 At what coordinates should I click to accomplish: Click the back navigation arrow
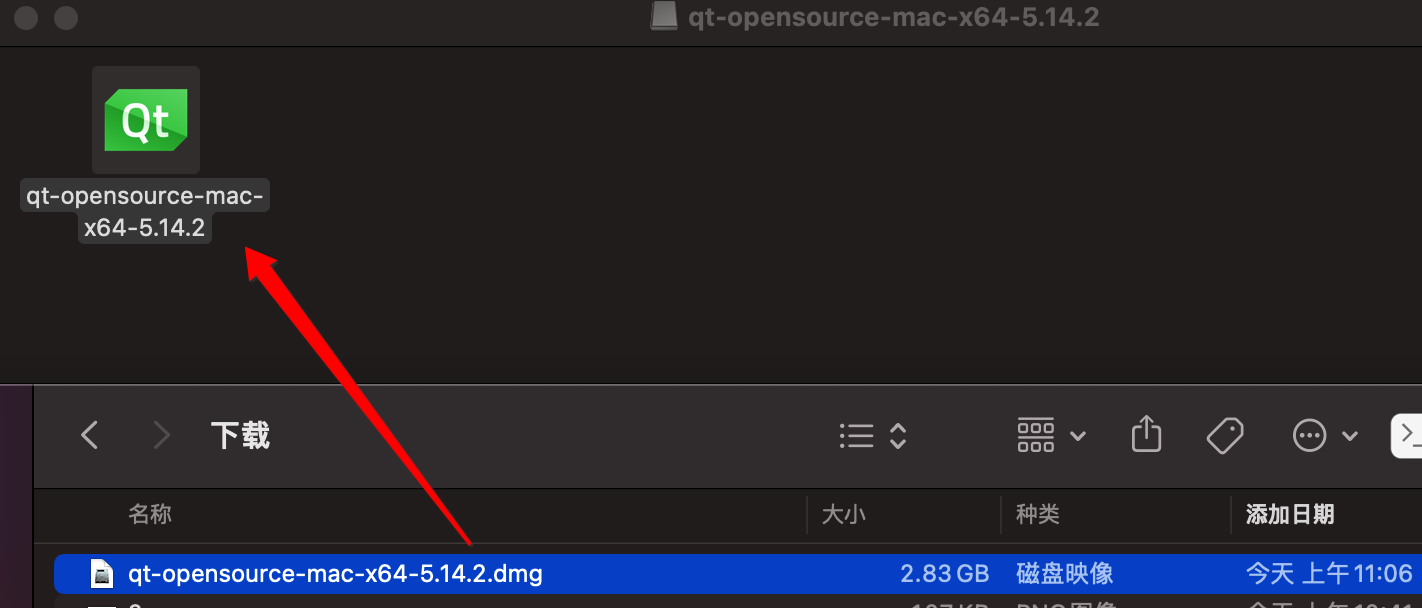tap(89, 434)
